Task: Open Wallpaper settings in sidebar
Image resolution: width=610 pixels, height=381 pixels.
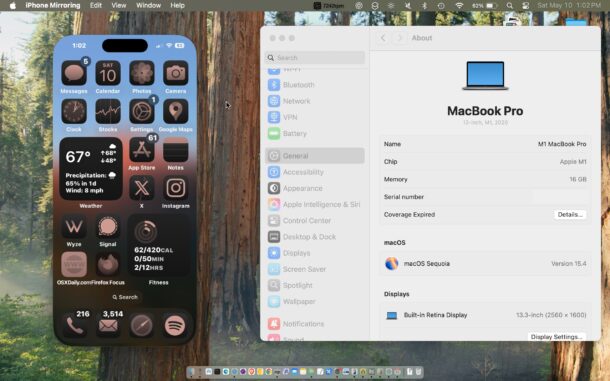Action: coord(315,302)
